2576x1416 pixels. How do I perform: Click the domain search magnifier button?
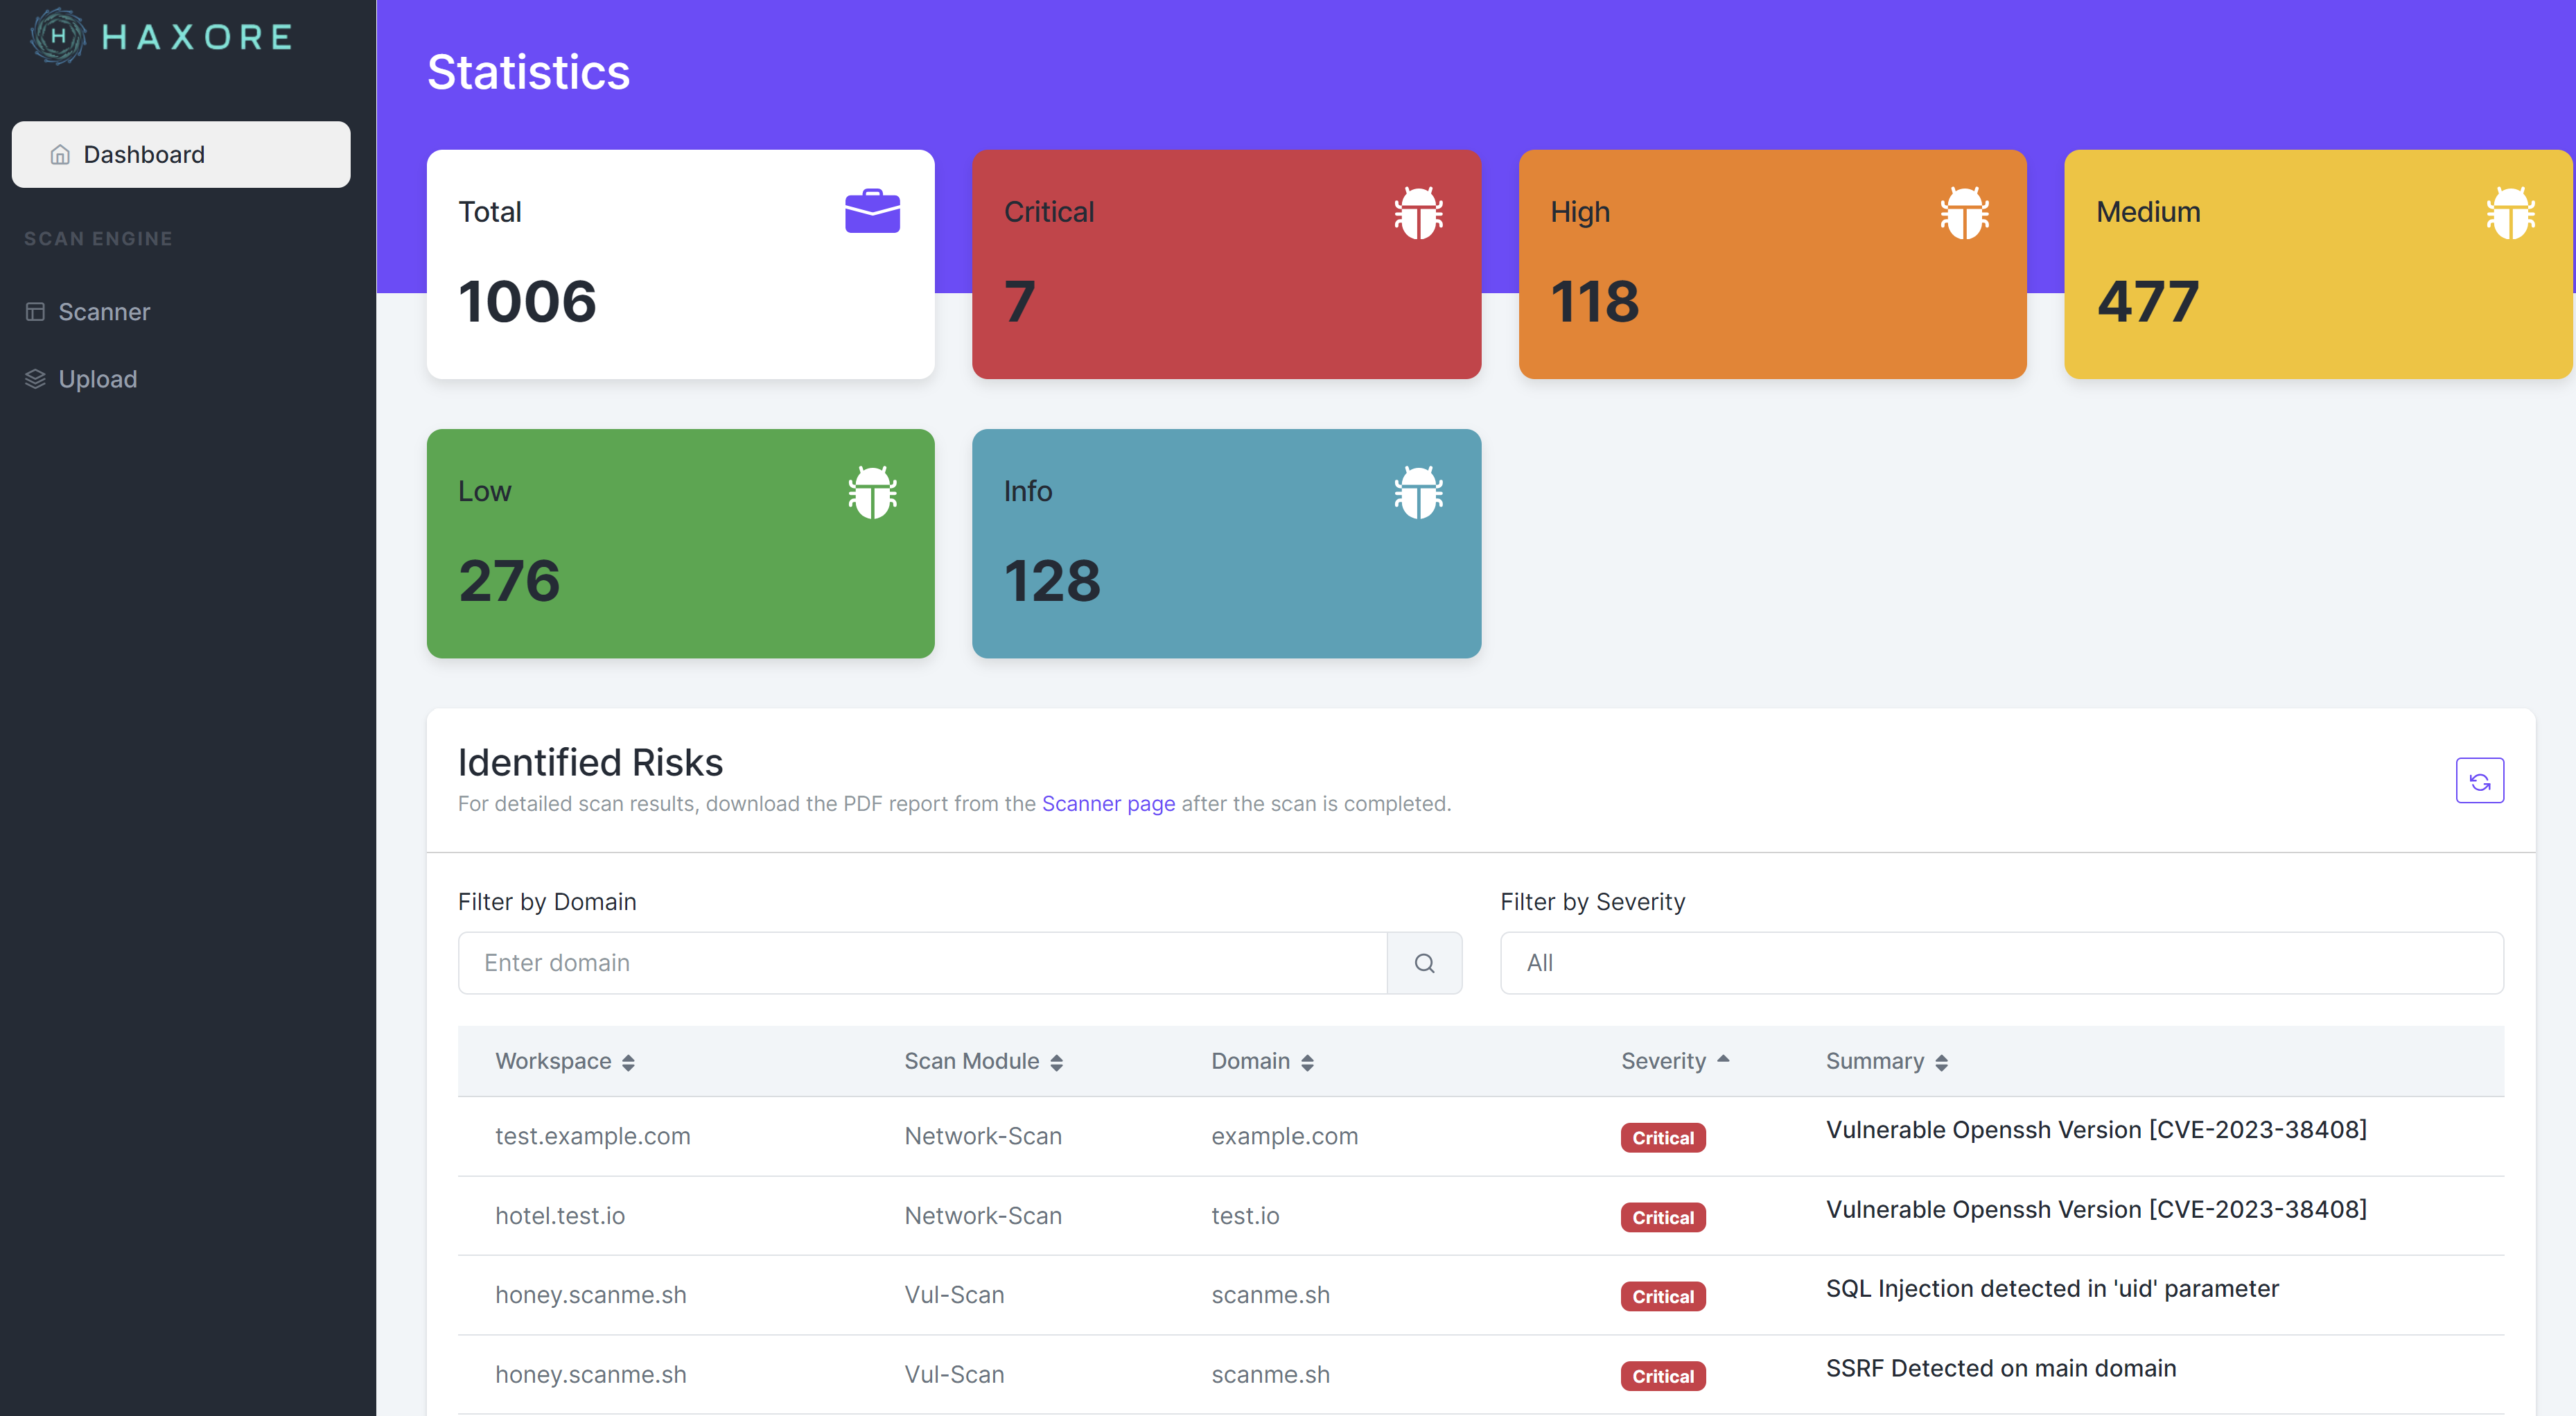pyautogui.click(x=1424, y=963)
